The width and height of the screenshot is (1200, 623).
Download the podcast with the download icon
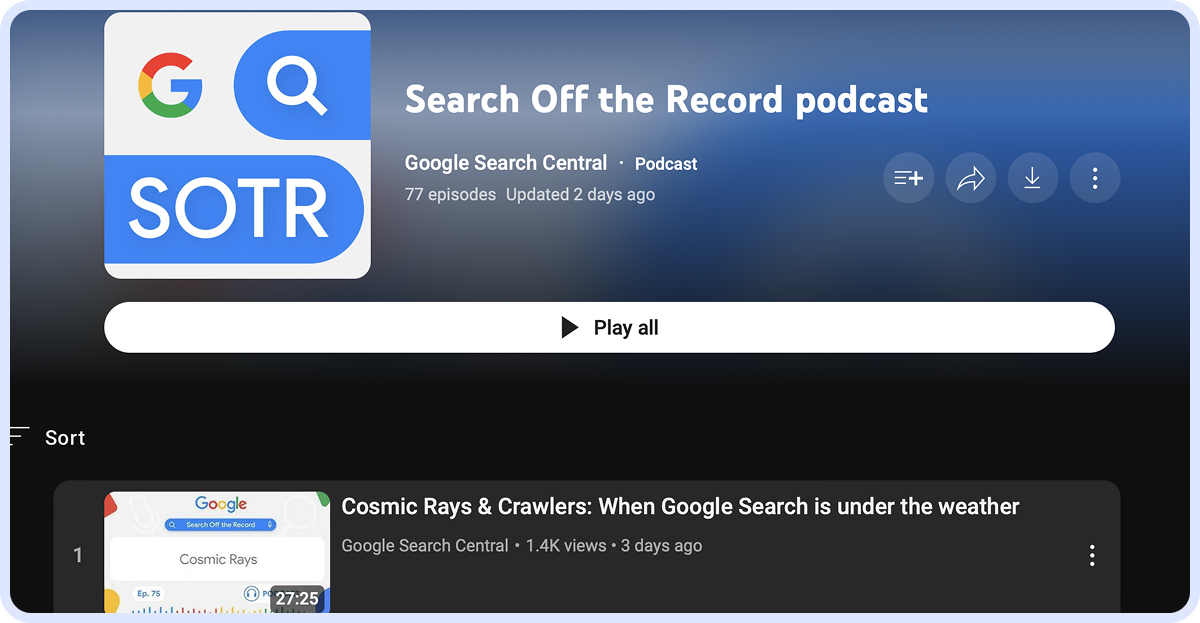coord(1032,179)
